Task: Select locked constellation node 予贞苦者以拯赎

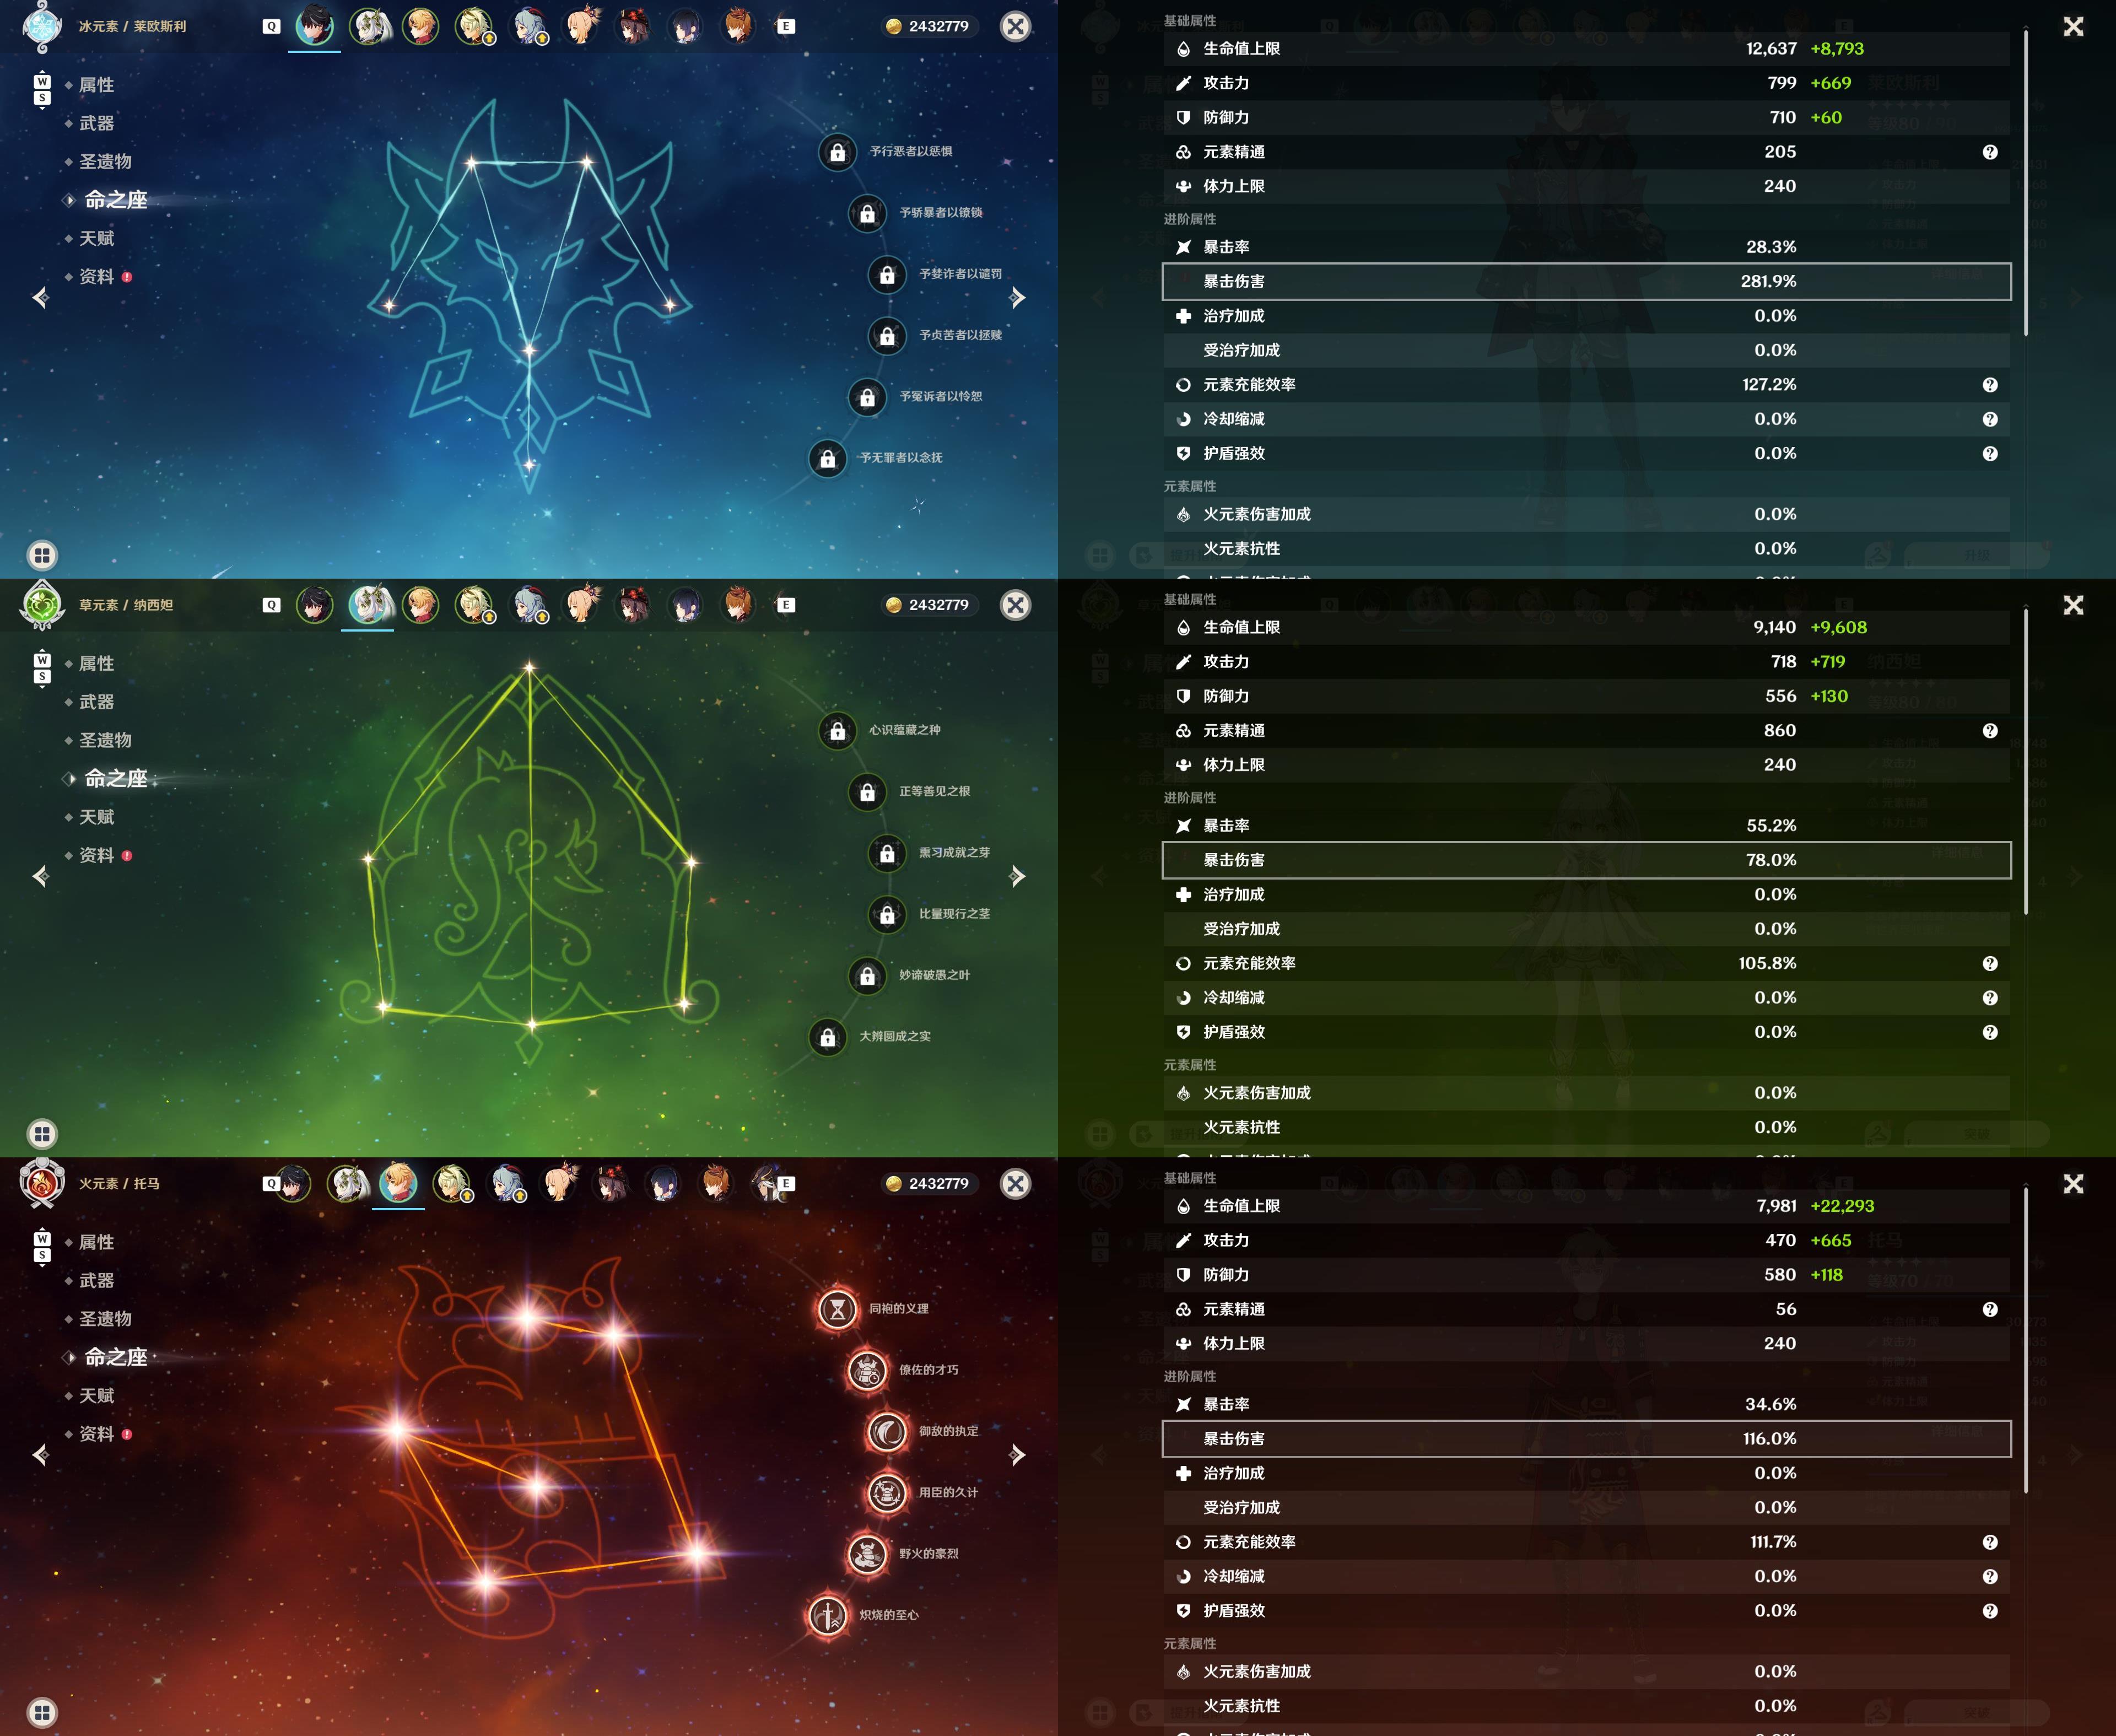Action: pos(887,336)
